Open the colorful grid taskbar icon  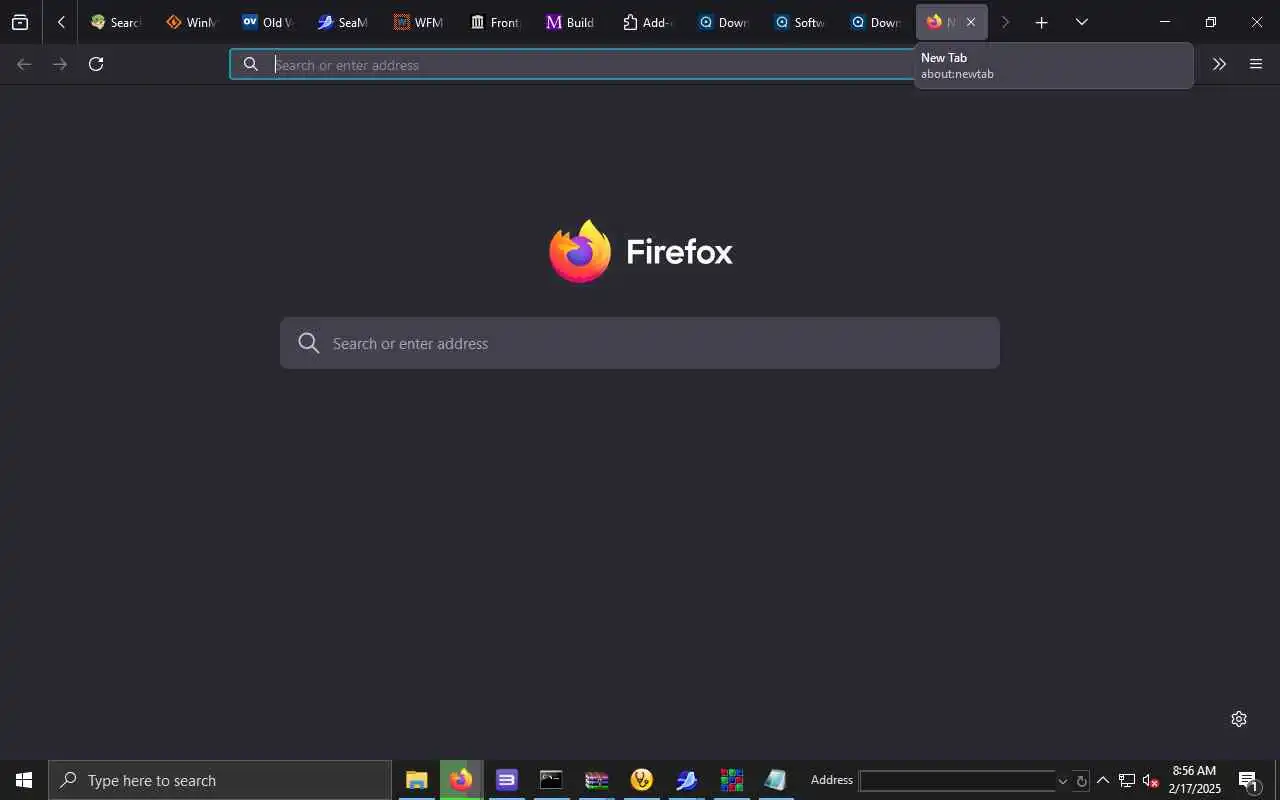click(732, 780)
